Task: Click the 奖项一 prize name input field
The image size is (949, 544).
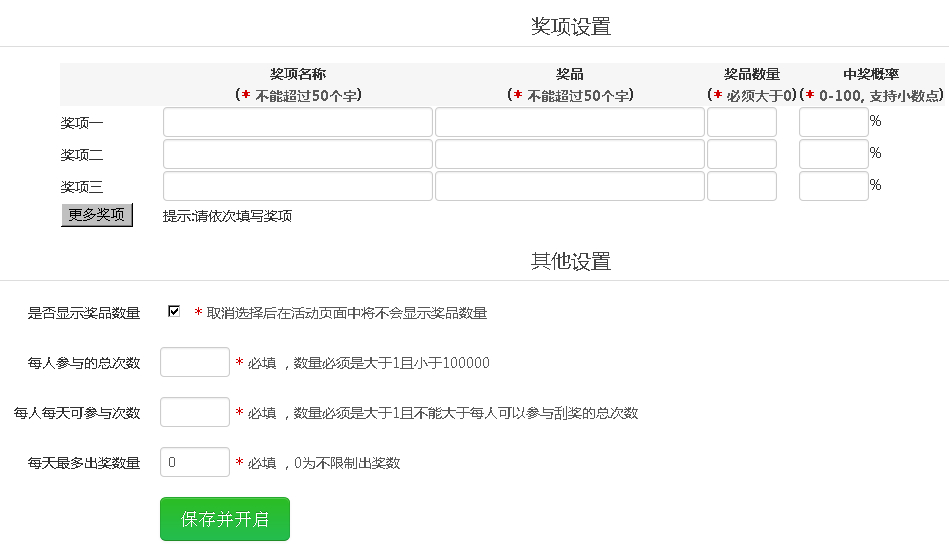Action: click(x=297, y=123)
